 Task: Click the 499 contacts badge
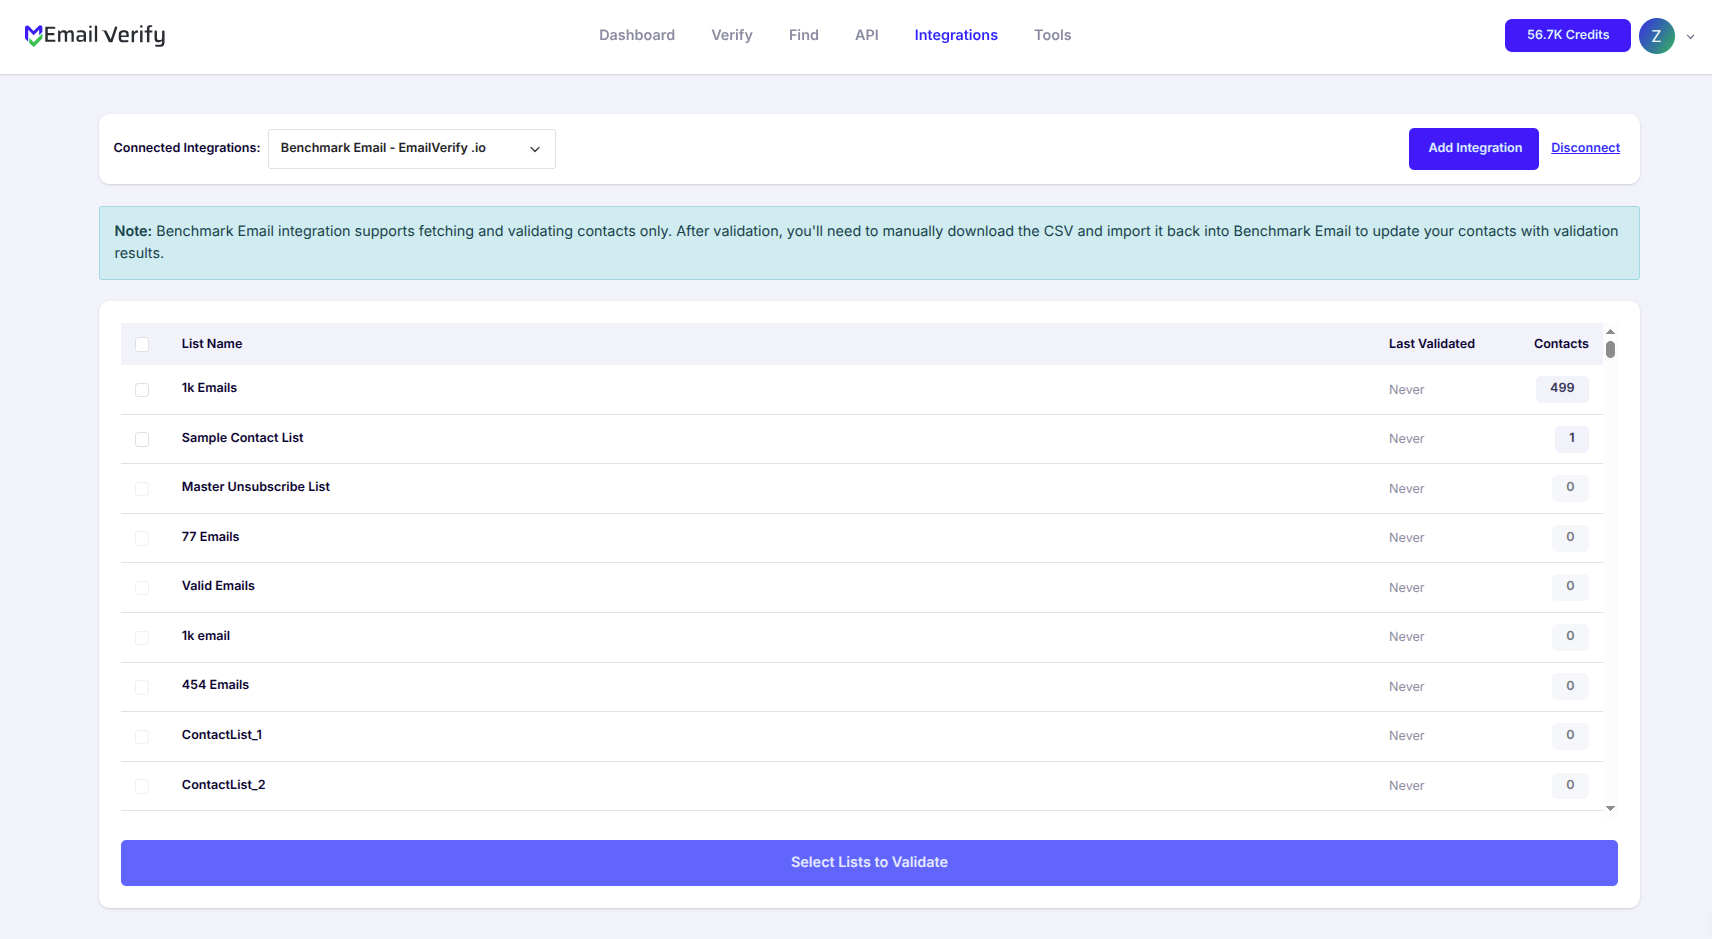click(1562, 388)
